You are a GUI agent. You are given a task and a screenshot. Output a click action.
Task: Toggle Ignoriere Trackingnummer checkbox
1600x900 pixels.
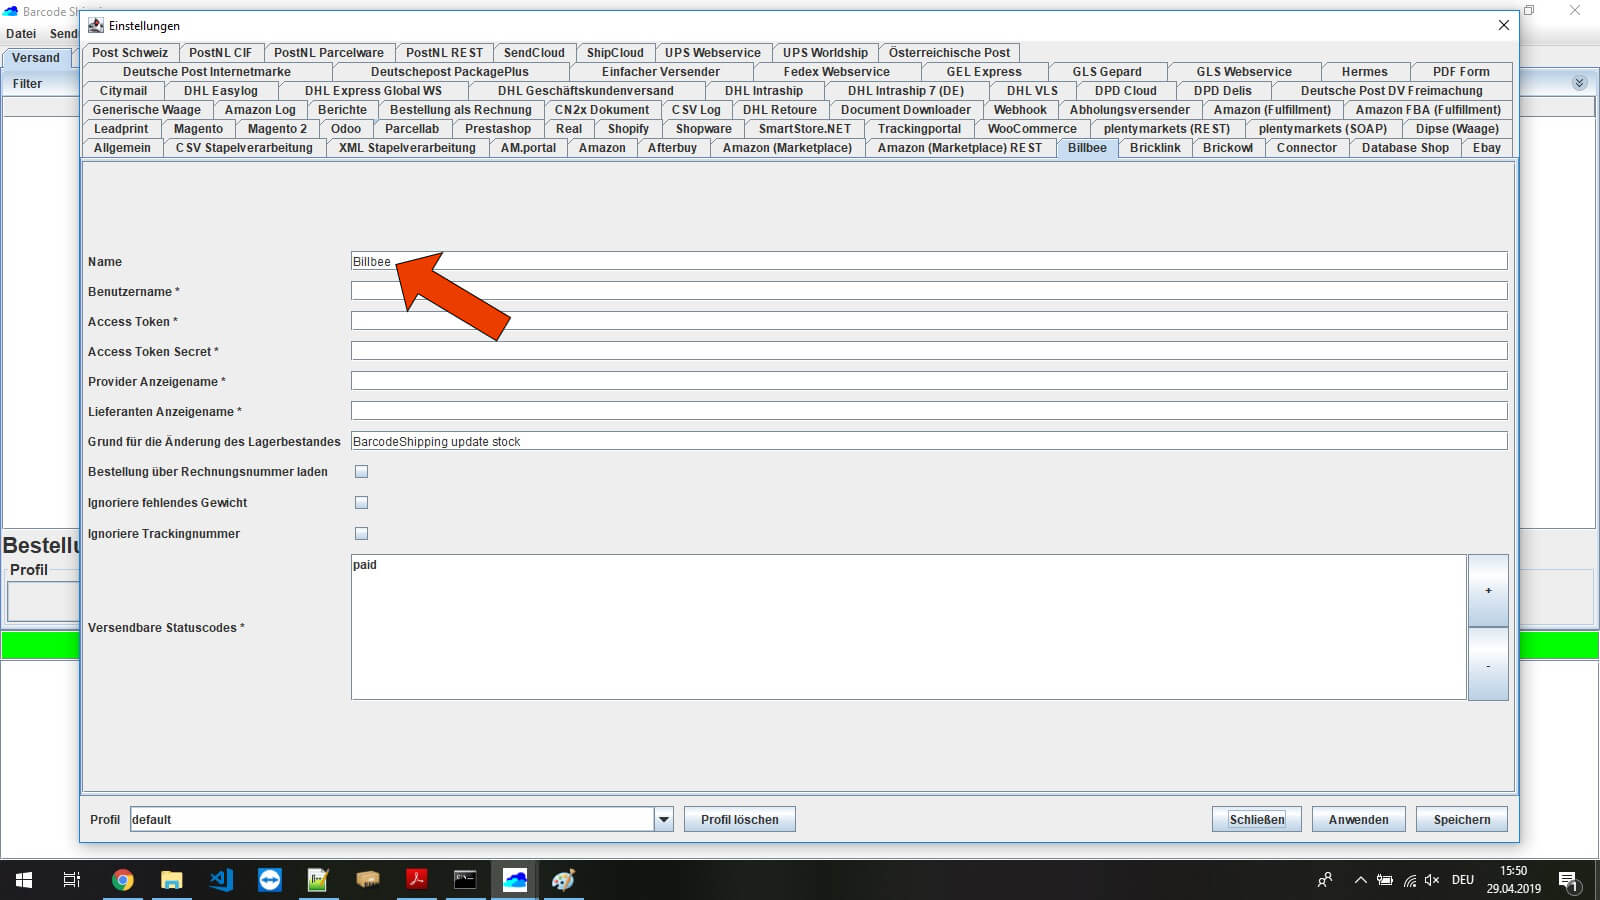click(361, 533)
